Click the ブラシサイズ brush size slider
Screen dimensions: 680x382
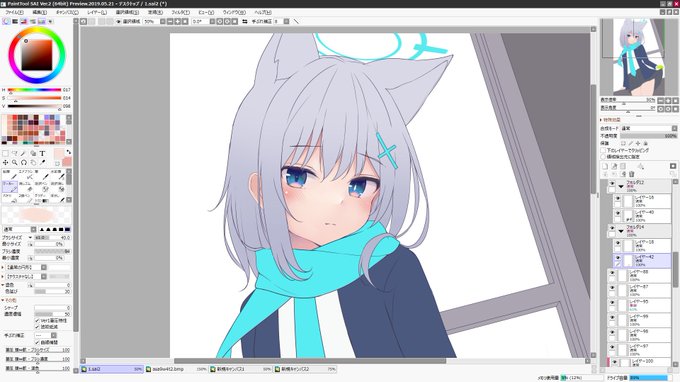pos(52,238)
